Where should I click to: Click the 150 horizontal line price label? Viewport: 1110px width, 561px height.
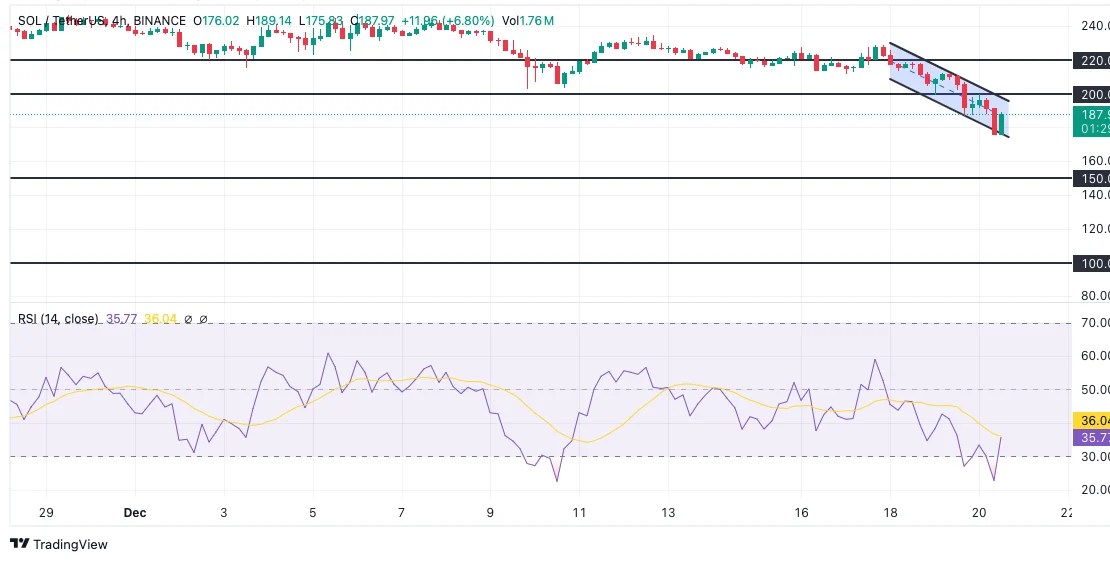(x=1092, y=178)
